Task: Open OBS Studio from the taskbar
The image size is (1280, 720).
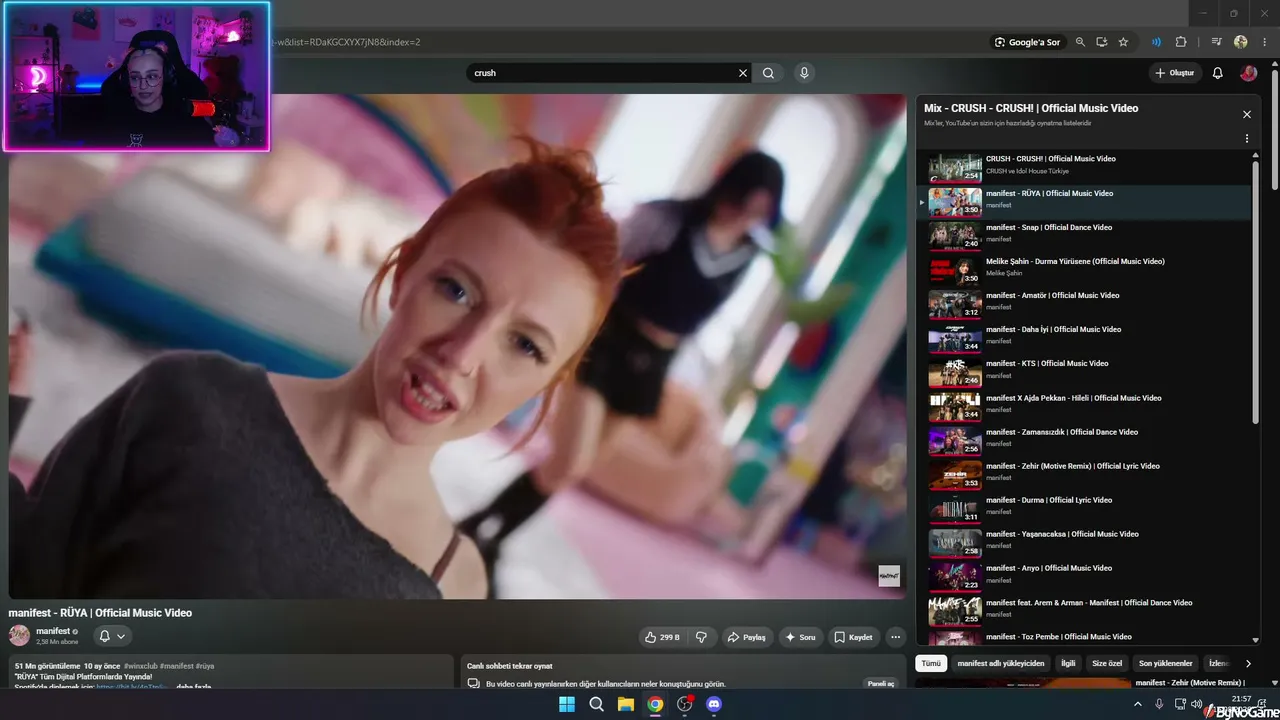Action: point(685,704)
